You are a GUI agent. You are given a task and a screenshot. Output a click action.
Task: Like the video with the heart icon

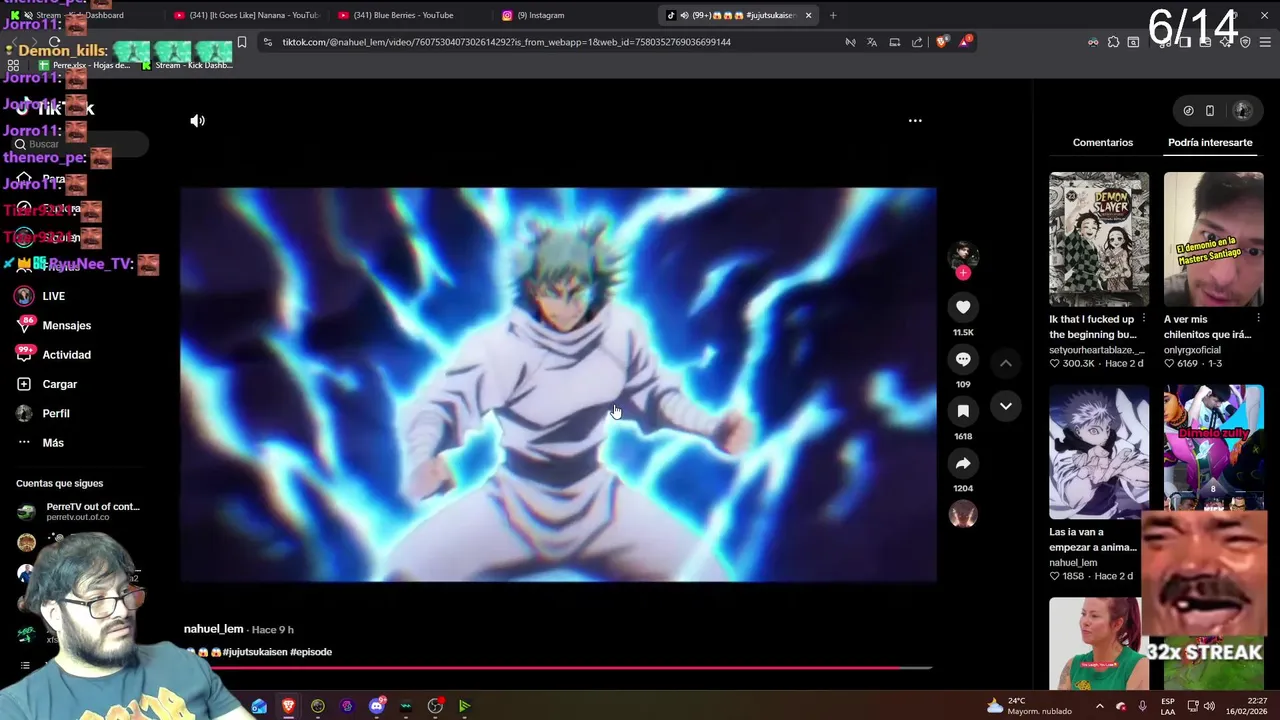click(963, 307)
